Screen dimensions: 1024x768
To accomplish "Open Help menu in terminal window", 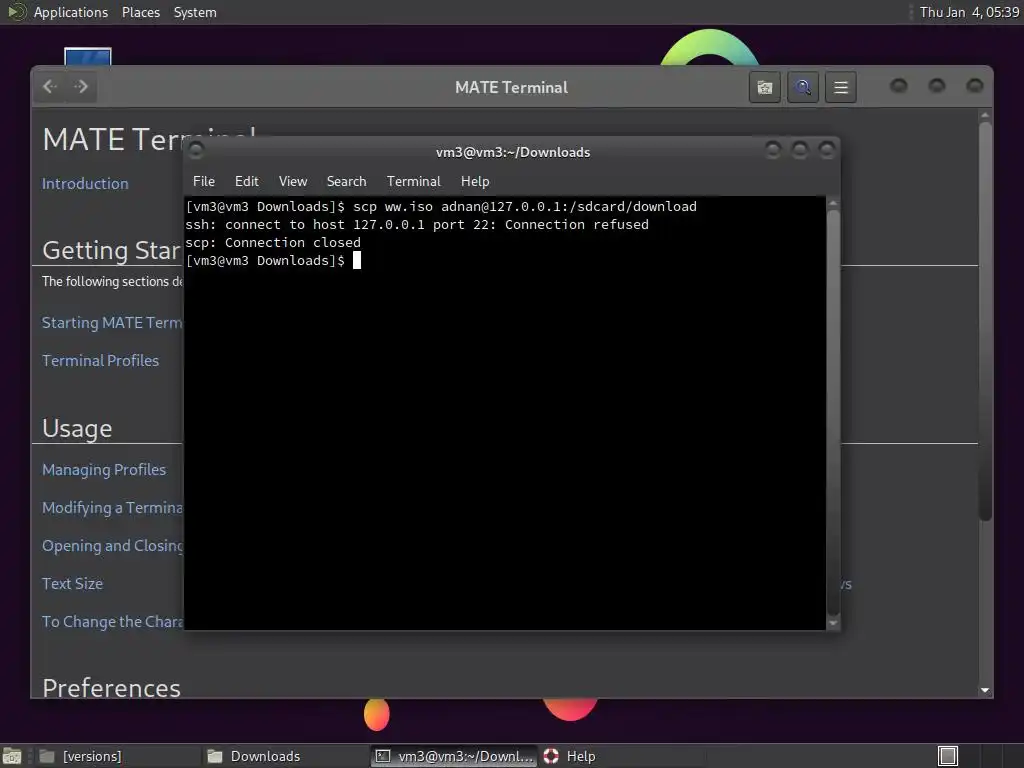I will (475, 182).
